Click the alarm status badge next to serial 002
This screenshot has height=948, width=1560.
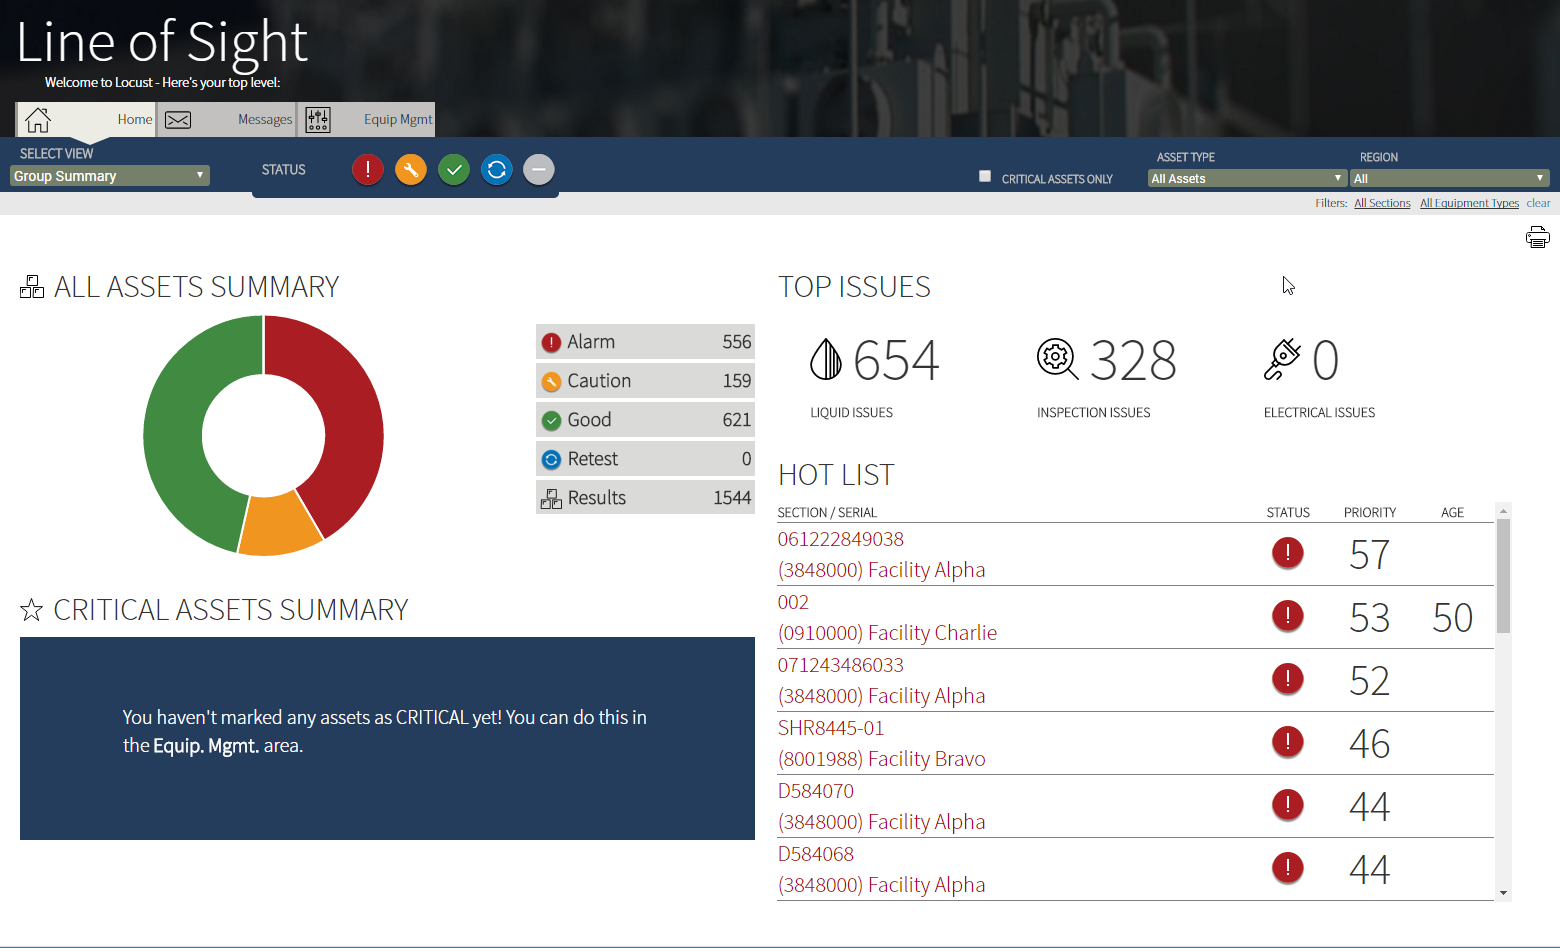click(x=1287, y=615)
